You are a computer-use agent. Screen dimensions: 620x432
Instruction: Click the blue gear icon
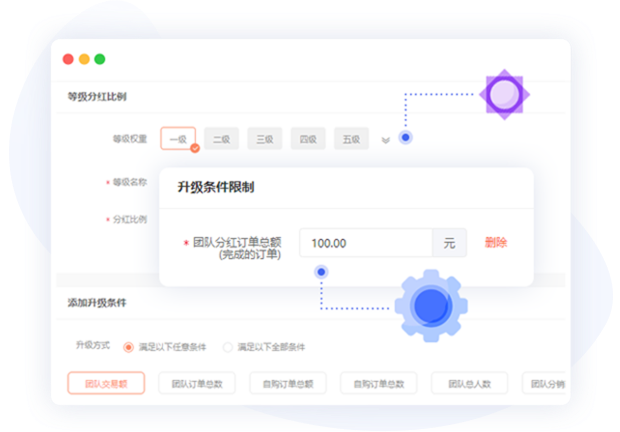(431, 305)
